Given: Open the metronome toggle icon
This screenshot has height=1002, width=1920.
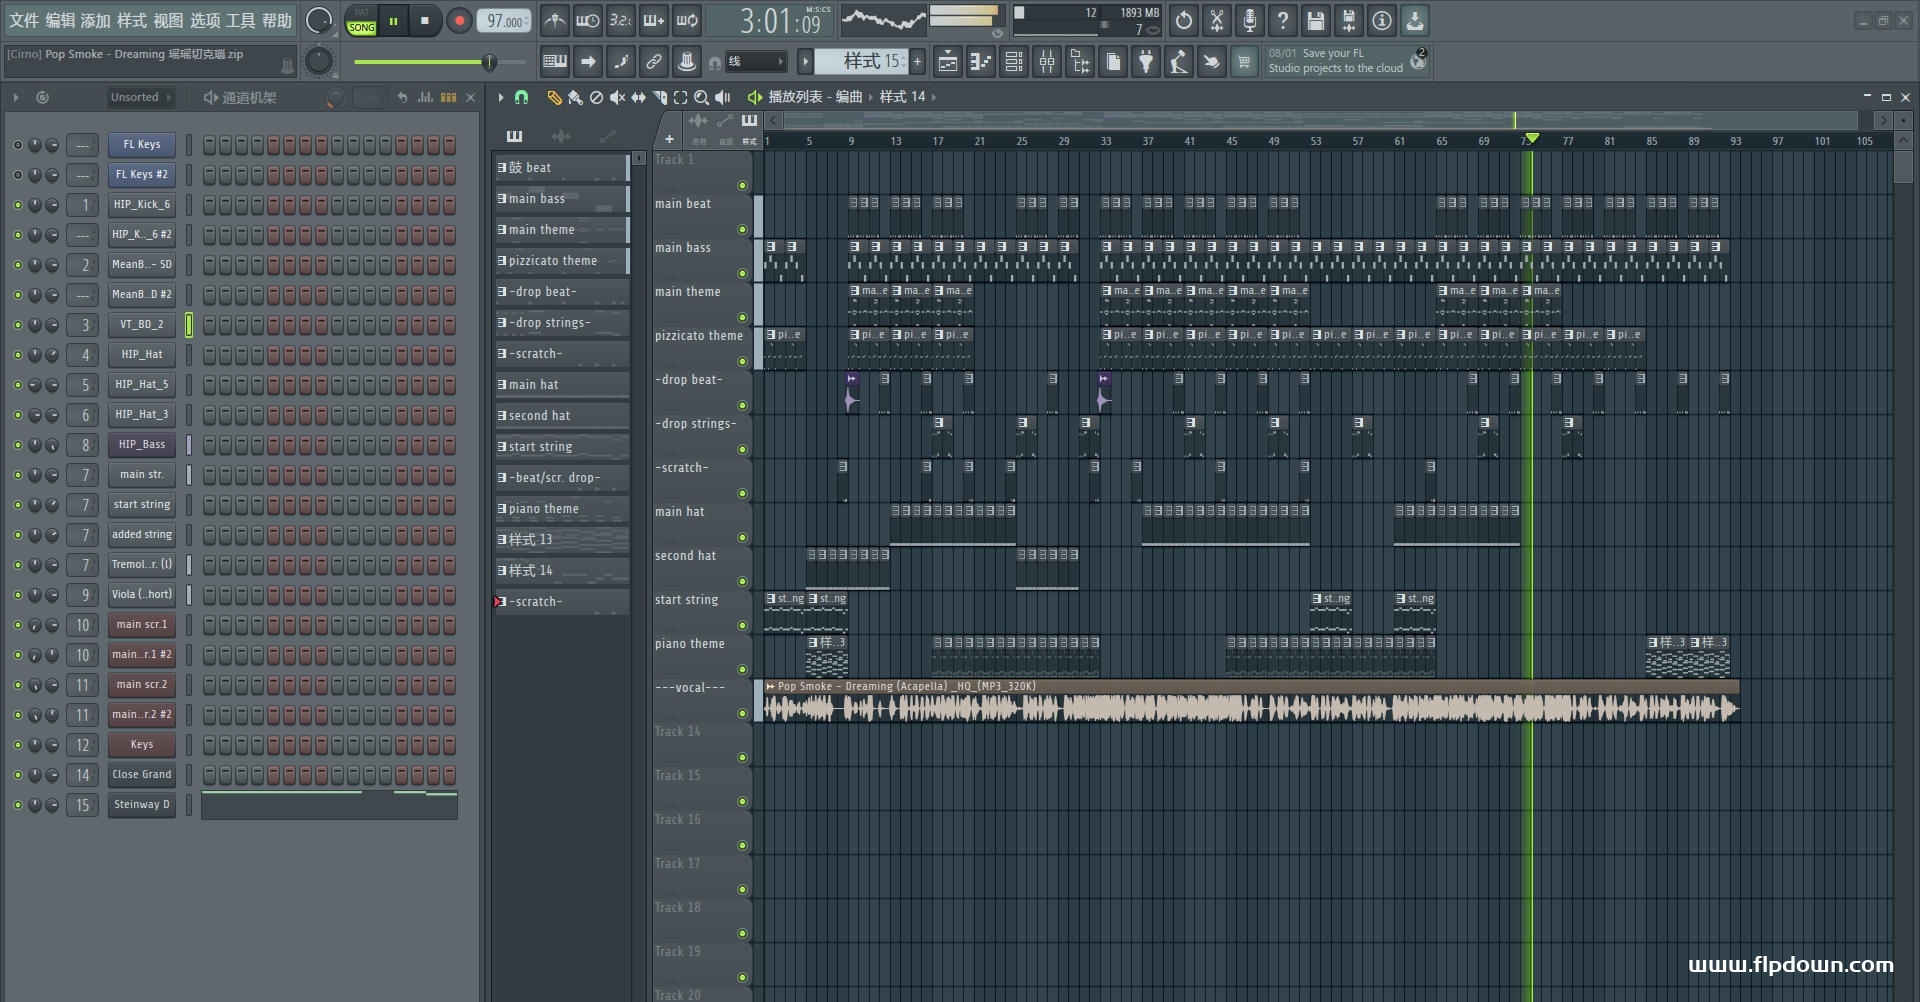Looking at the screenshot, I should (x=554, y=20).
